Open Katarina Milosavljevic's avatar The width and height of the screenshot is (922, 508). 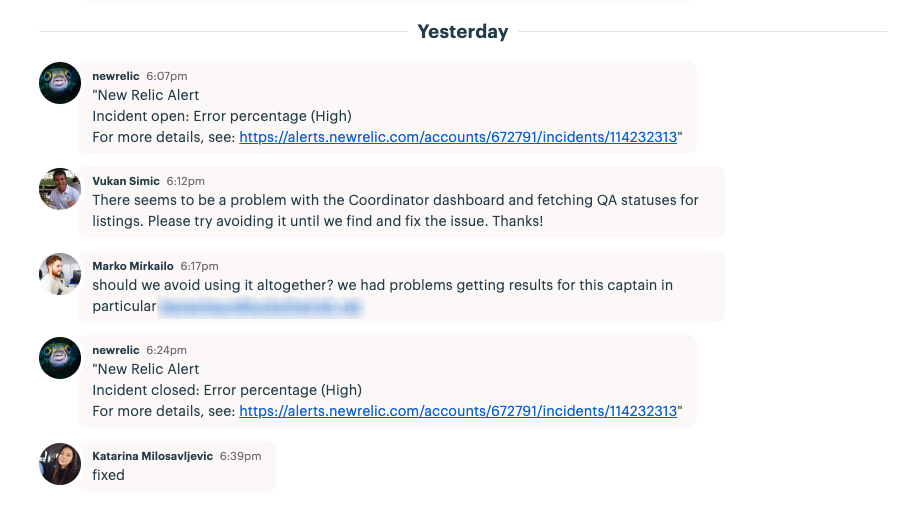point(60,464)
